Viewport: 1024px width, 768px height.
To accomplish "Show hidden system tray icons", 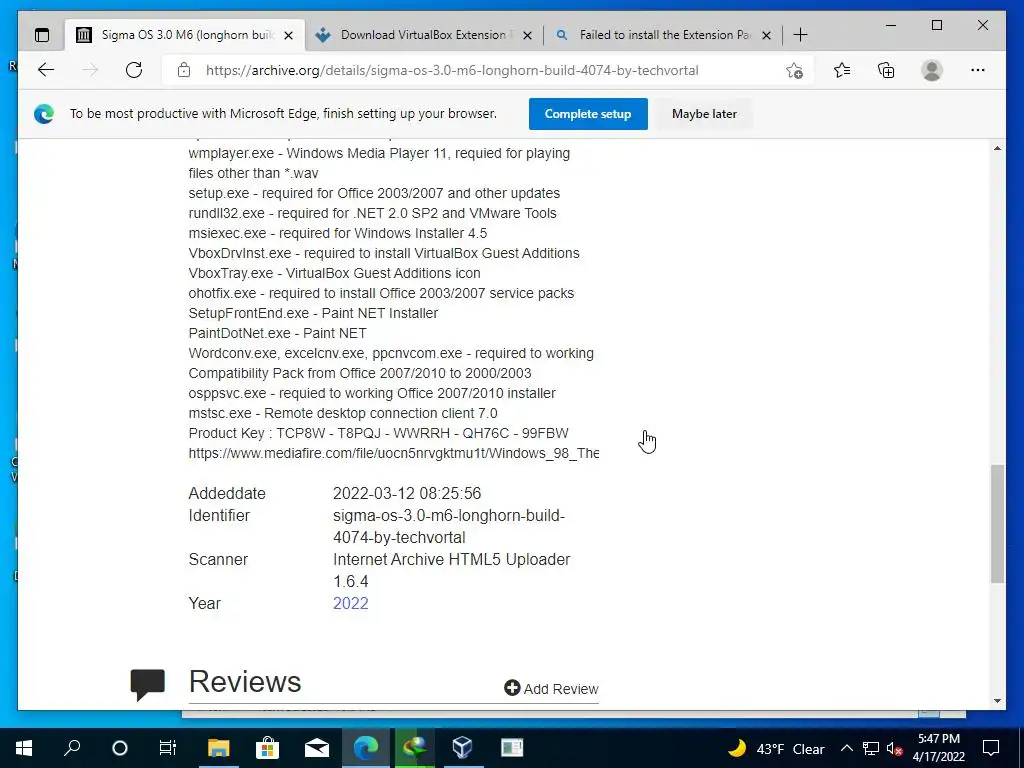I will (846, 748).
